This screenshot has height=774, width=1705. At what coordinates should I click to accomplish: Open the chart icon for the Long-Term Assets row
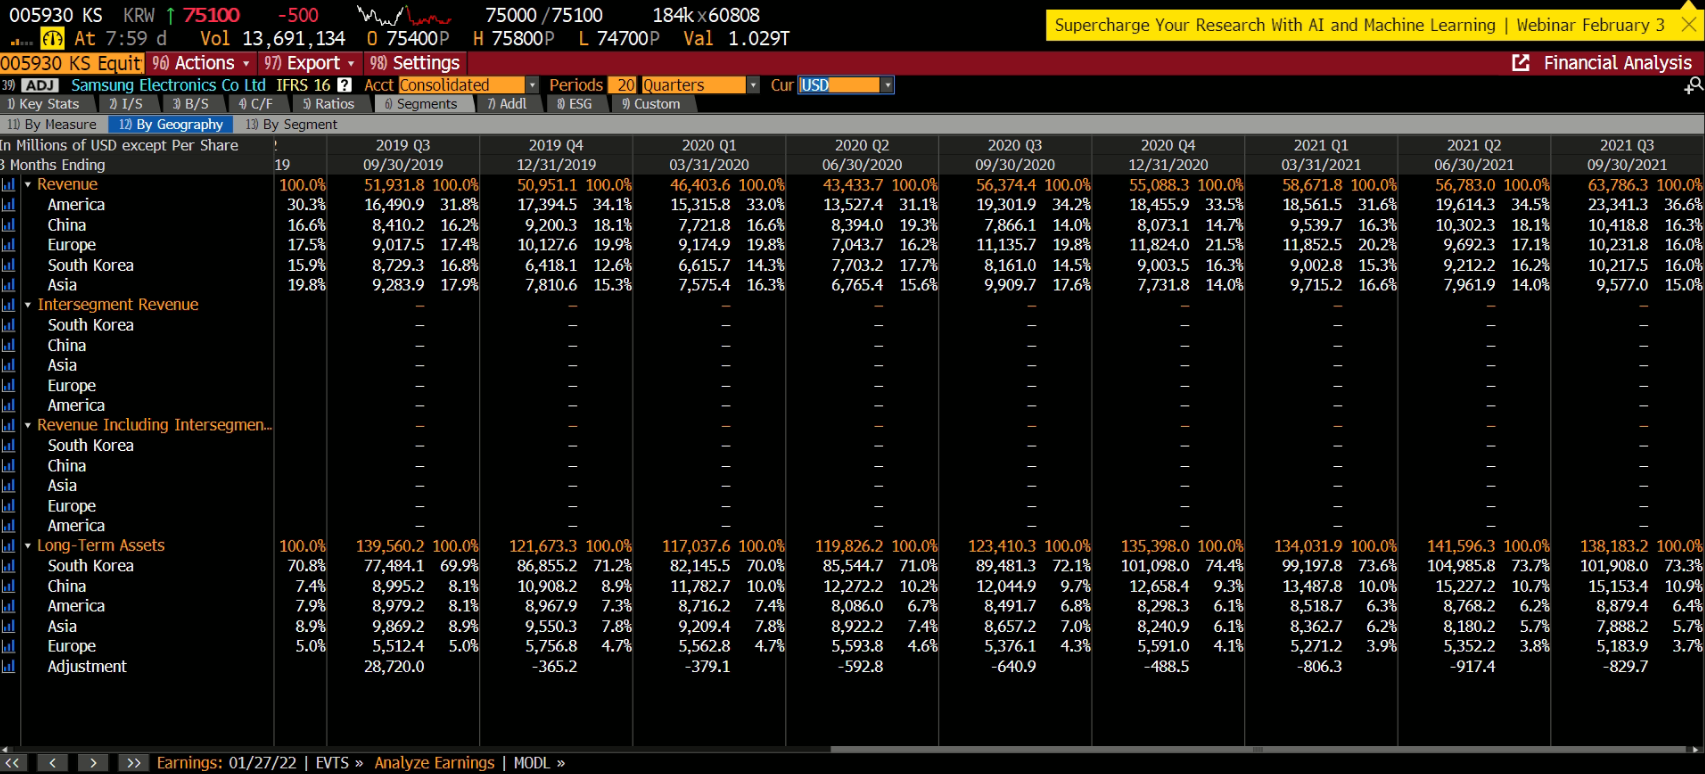8,546
